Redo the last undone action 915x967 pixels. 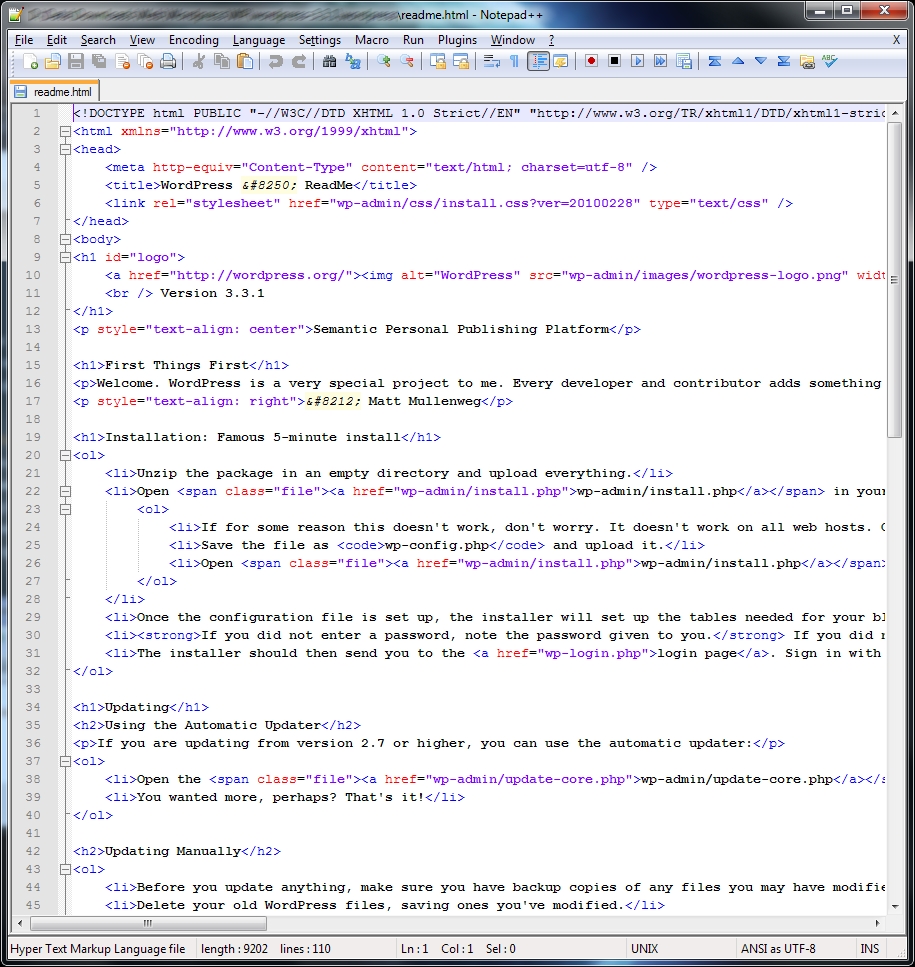click(x=298, y=61)
